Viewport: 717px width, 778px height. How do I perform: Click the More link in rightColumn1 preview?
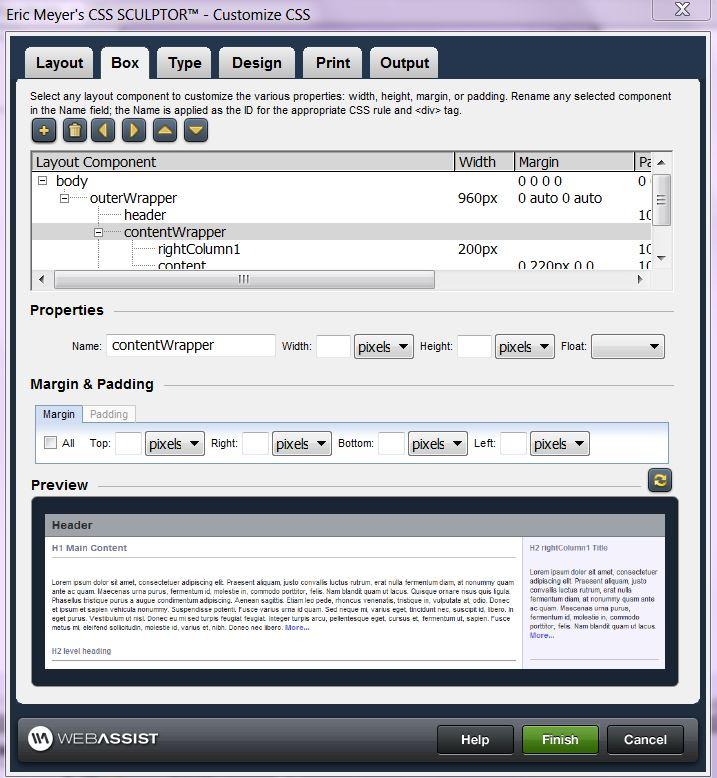[x=541, y=636]
